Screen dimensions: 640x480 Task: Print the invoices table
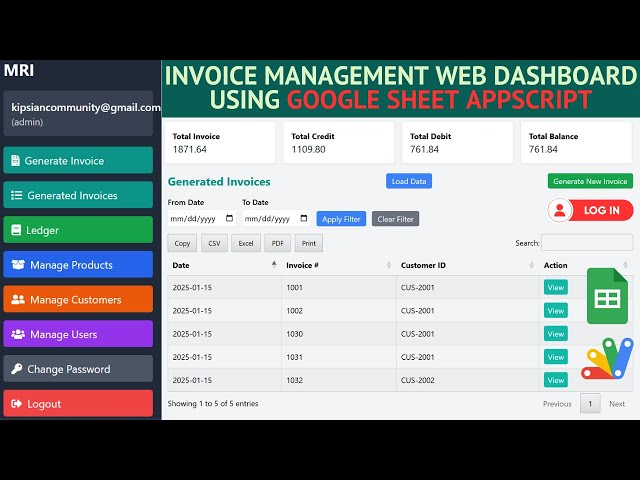(309, 243)
